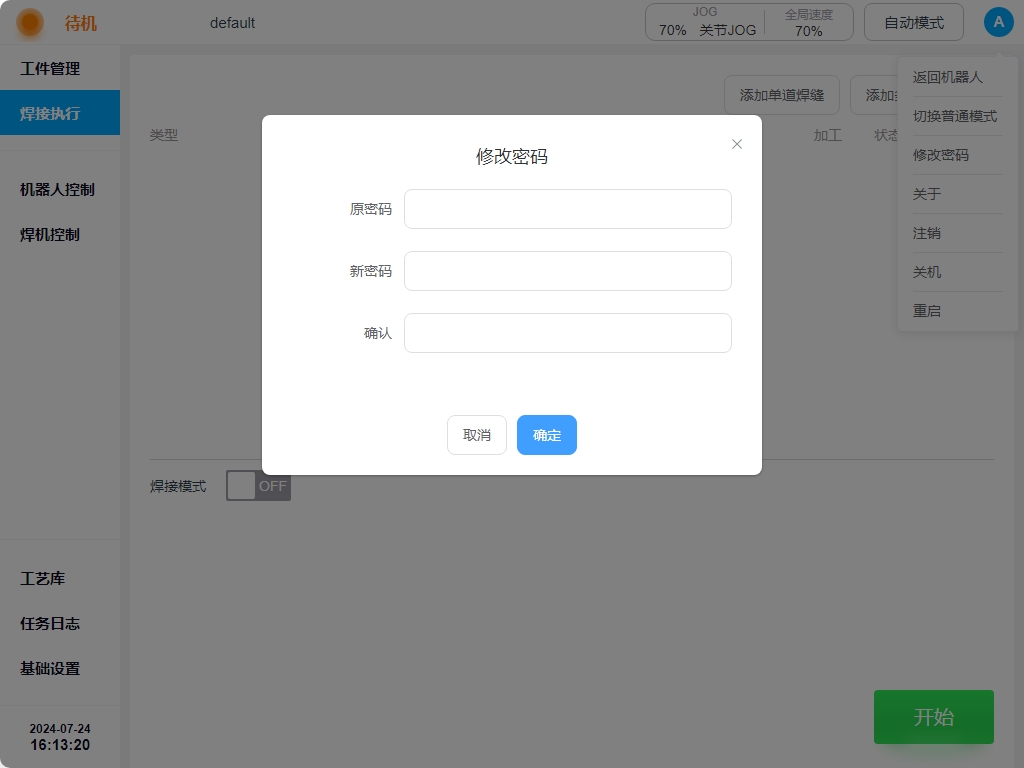
Task: Focus the 新密码 input field
Action: pos(567,271)
